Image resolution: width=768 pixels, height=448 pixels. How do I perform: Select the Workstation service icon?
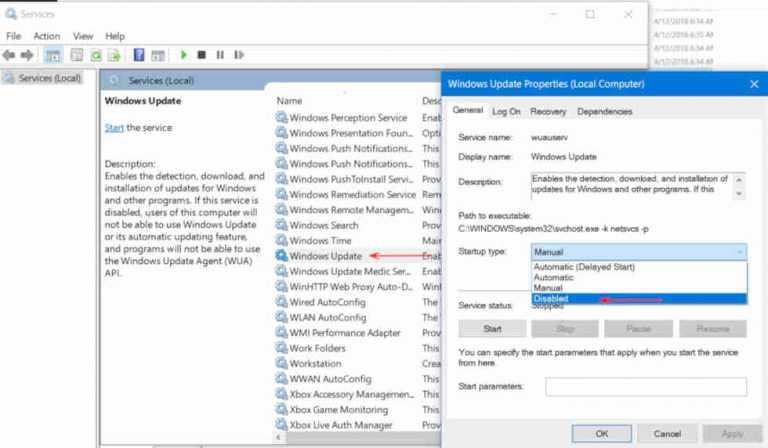pyautogui.click(x=281, y=363)
